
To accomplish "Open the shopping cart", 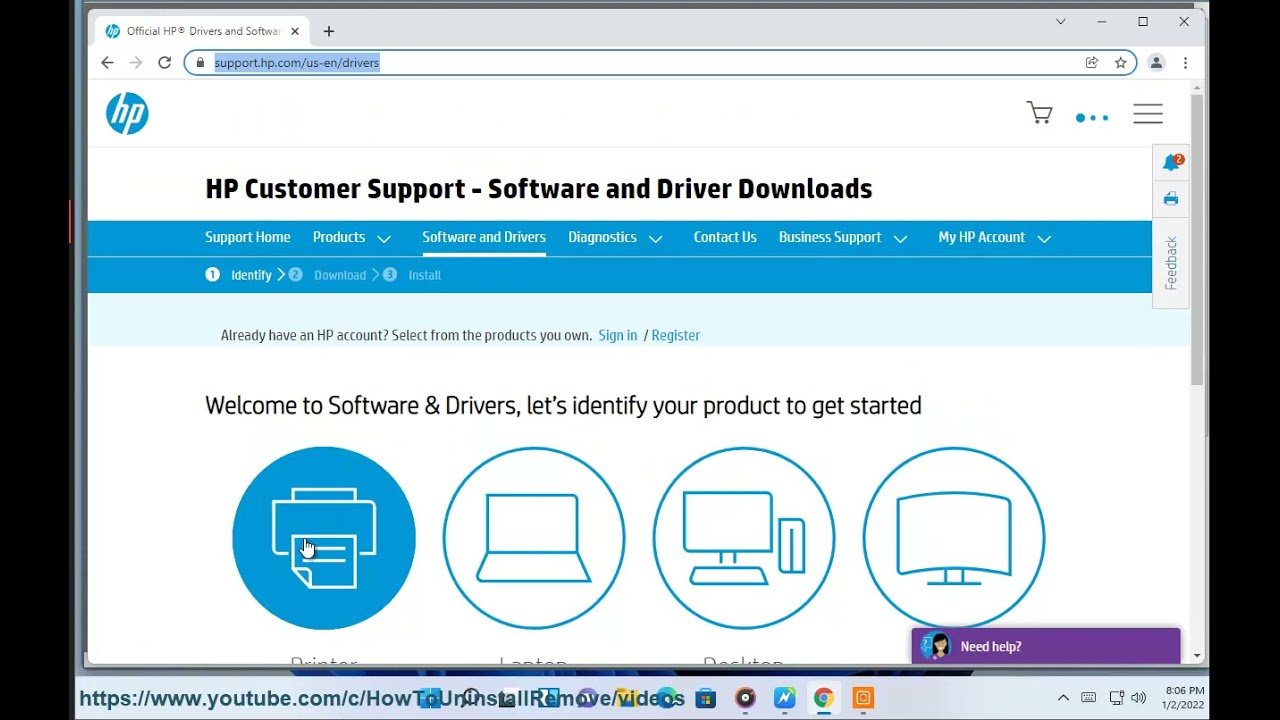I will [1040, 113].
